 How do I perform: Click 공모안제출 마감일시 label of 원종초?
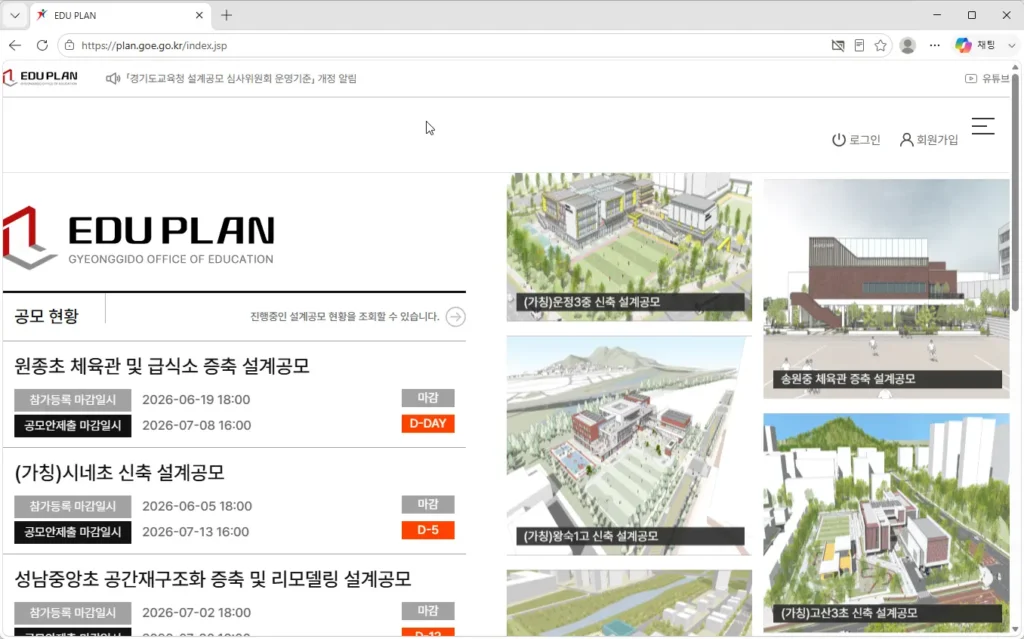point(72,425)
